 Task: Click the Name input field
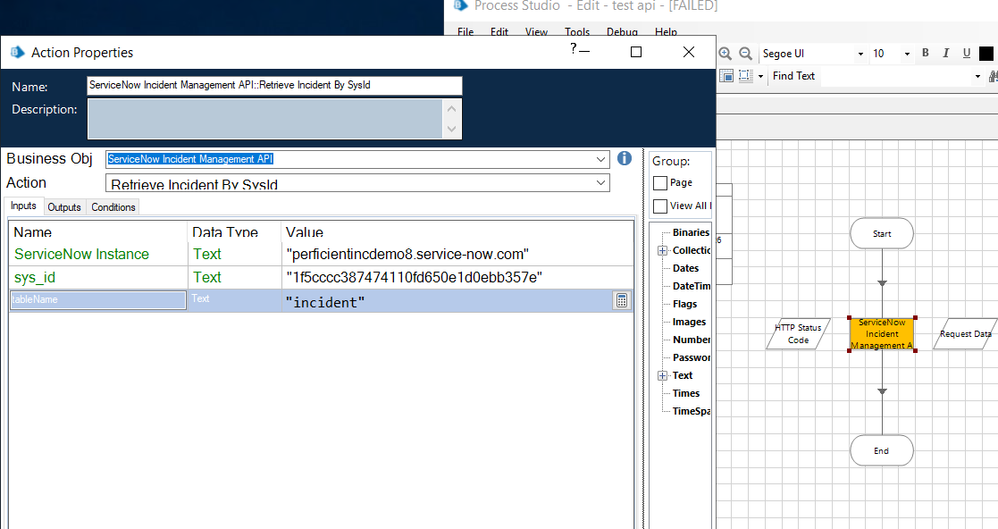pyautogui.click(x=274, y=85)
